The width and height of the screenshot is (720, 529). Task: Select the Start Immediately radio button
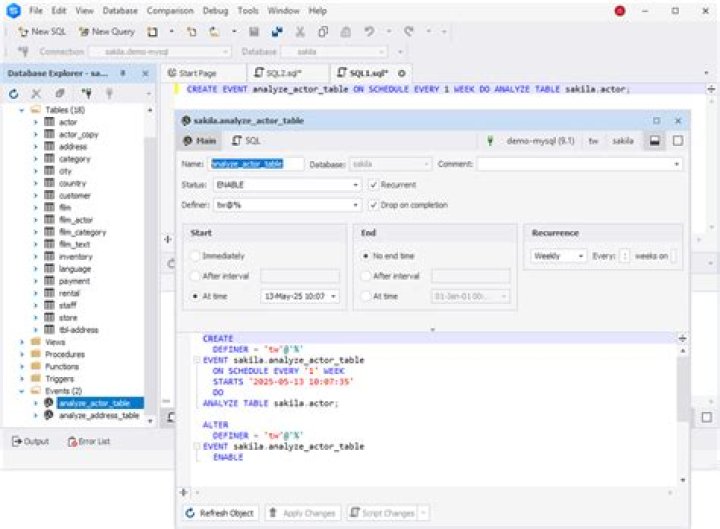[x=195, y=256]
